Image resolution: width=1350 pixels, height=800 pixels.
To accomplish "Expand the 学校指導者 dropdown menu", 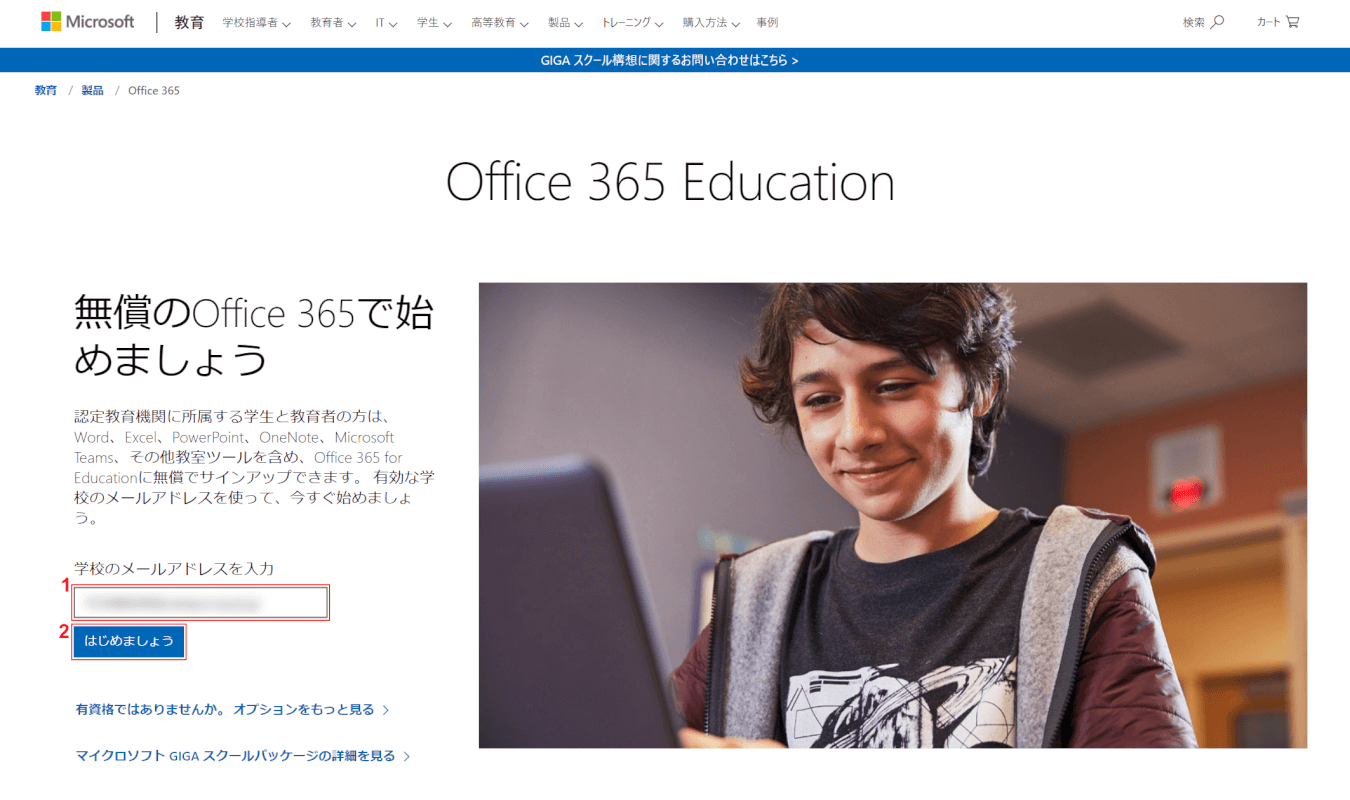I will [x=256, y=22].
